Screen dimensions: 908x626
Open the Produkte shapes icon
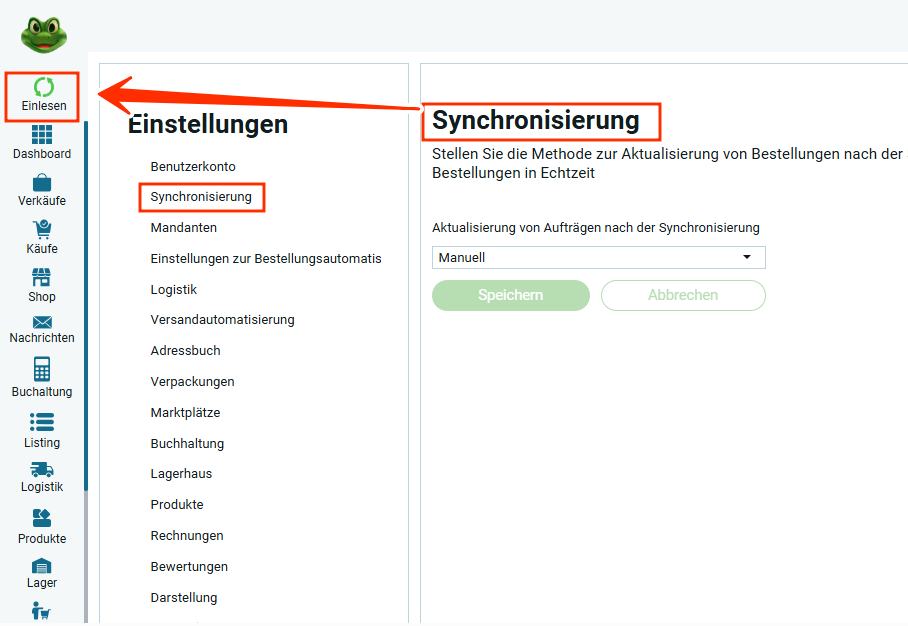[x=42, y=518]
